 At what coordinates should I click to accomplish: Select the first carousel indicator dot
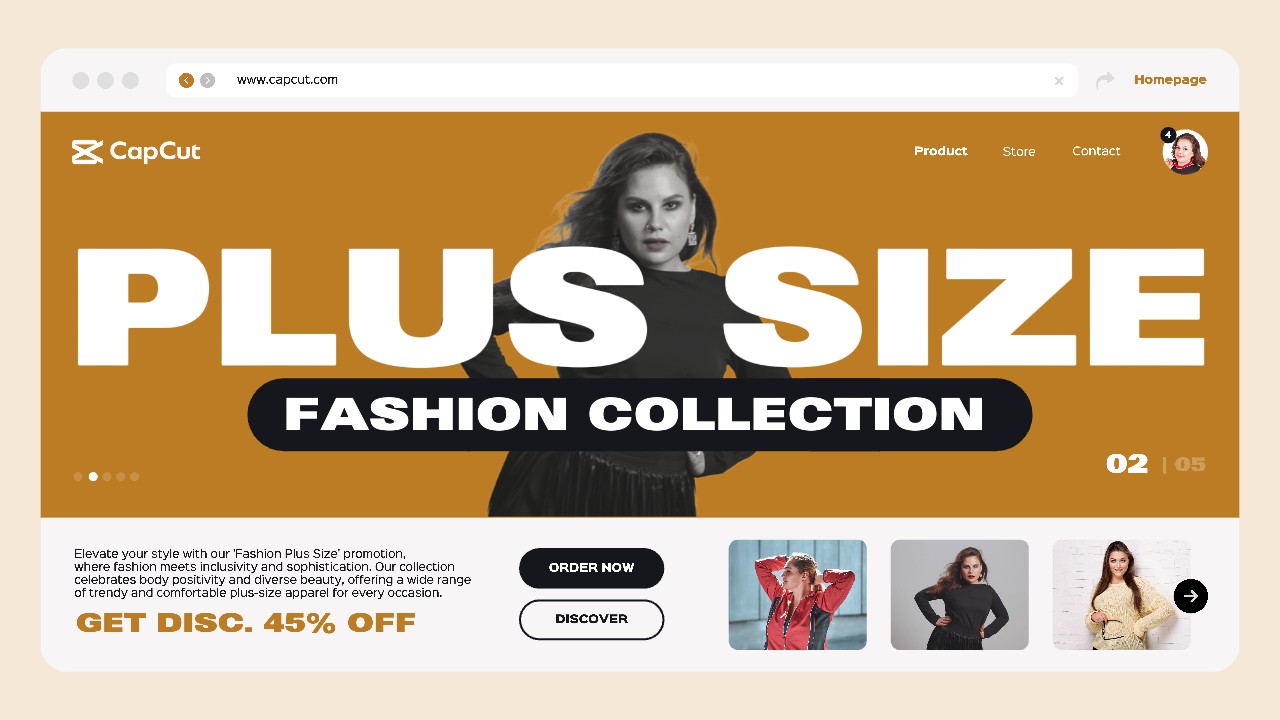pos(78,476)
